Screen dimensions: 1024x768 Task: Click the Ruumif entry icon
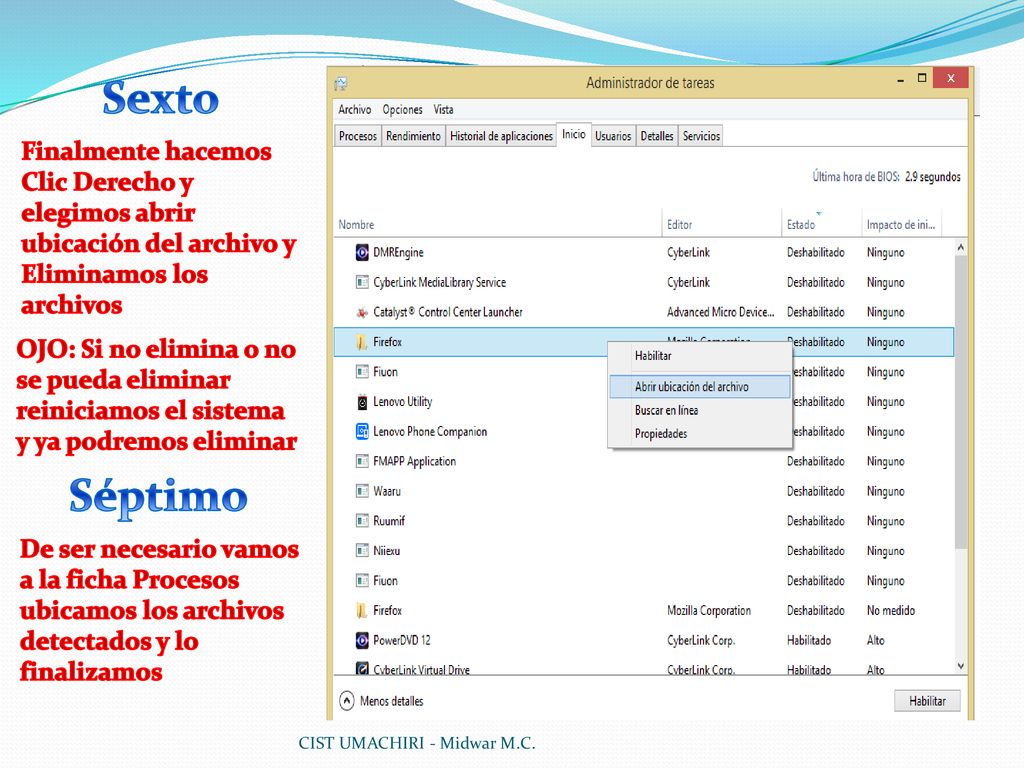tap(362, 520)
